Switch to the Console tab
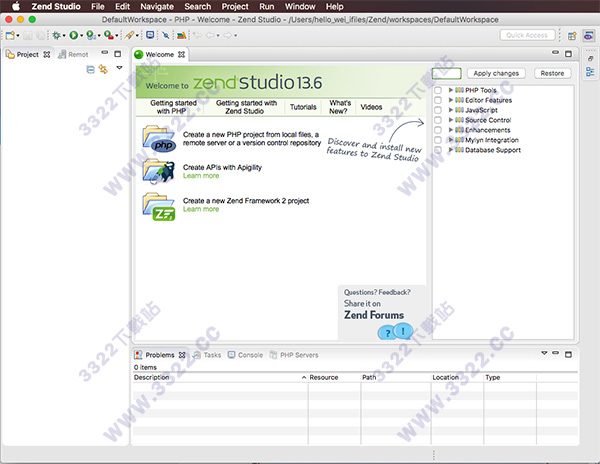 coord(246,355)
